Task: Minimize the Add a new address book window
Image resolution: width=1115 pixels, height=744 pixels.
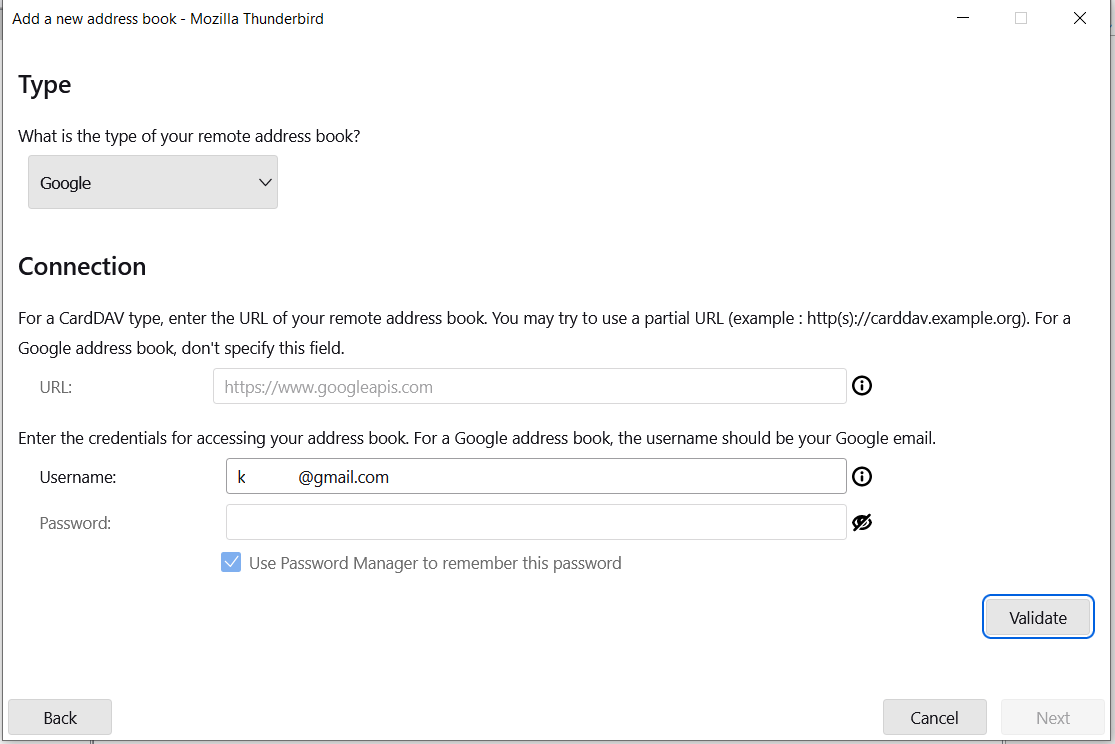Action: 963,18
